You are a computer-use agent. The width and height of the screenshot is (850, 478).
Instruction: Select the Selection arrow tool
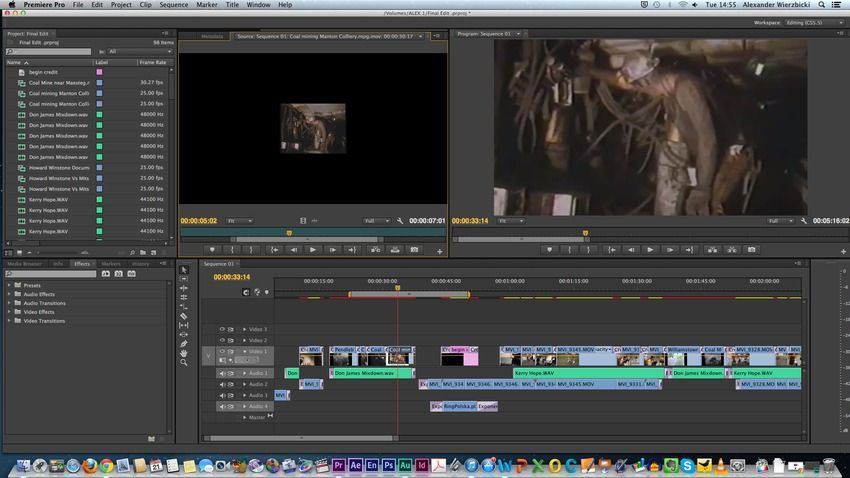[x=184, y=269]
